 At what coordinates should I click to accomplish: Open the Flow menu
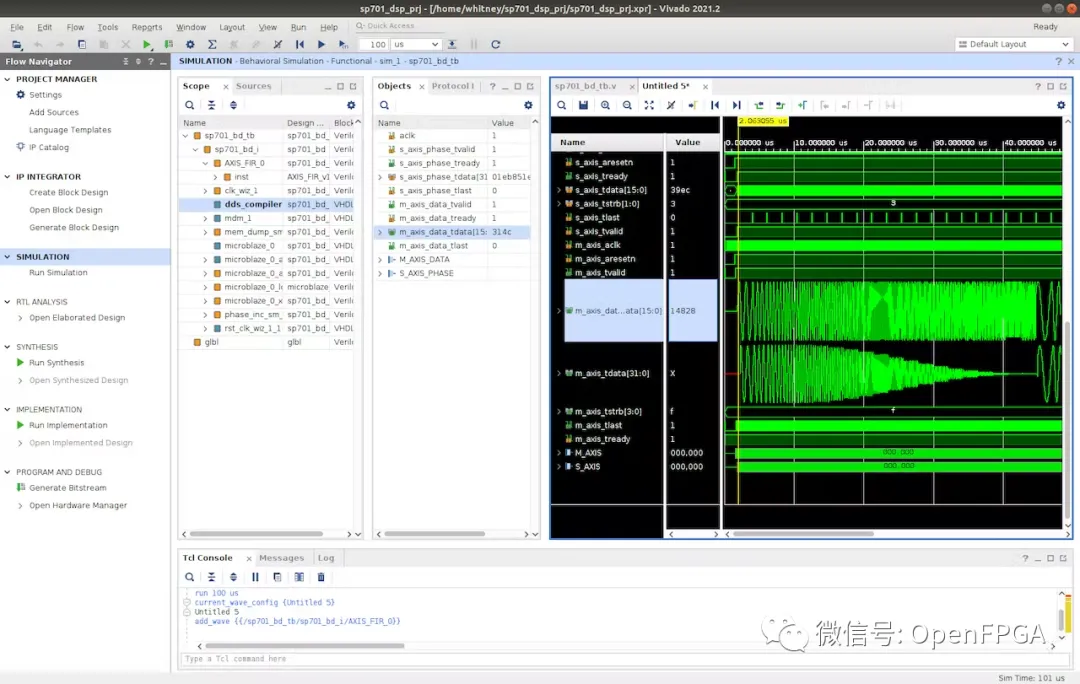tap(75, 27)
